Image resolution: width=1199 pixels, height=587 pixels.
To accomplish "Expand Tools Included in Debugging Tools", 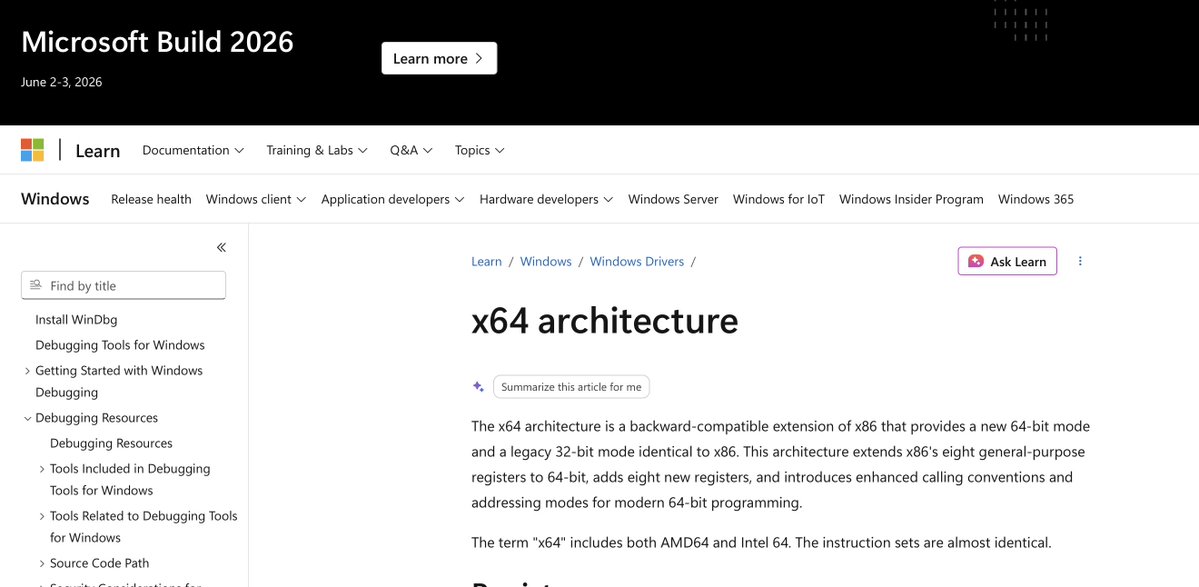I will (42, 469).
